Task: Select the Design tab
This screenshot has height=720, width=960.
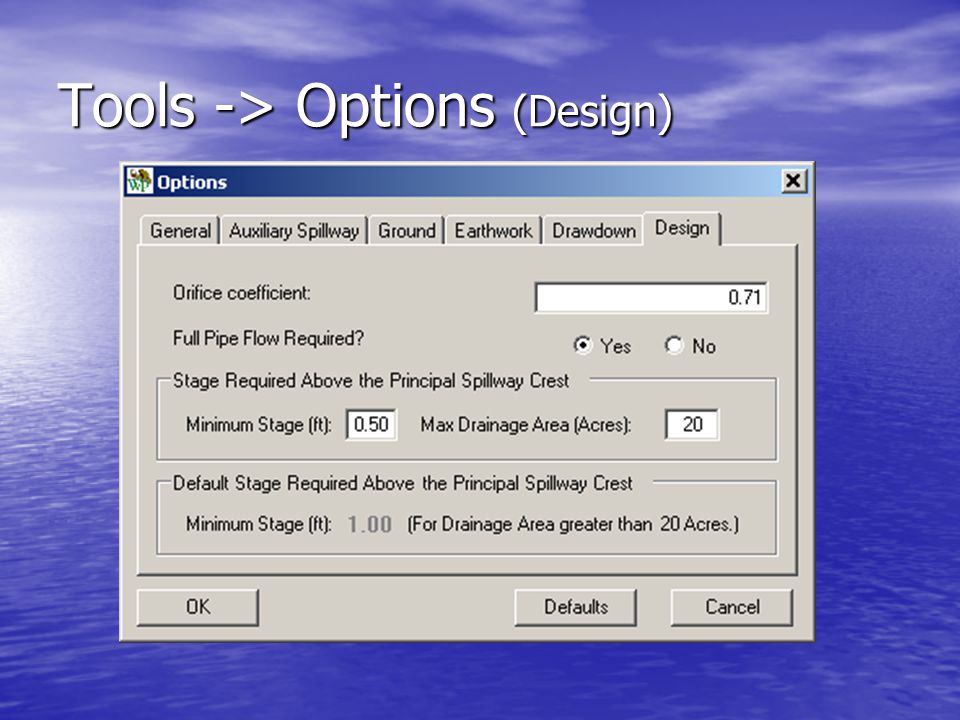Action: pos(682,228)
